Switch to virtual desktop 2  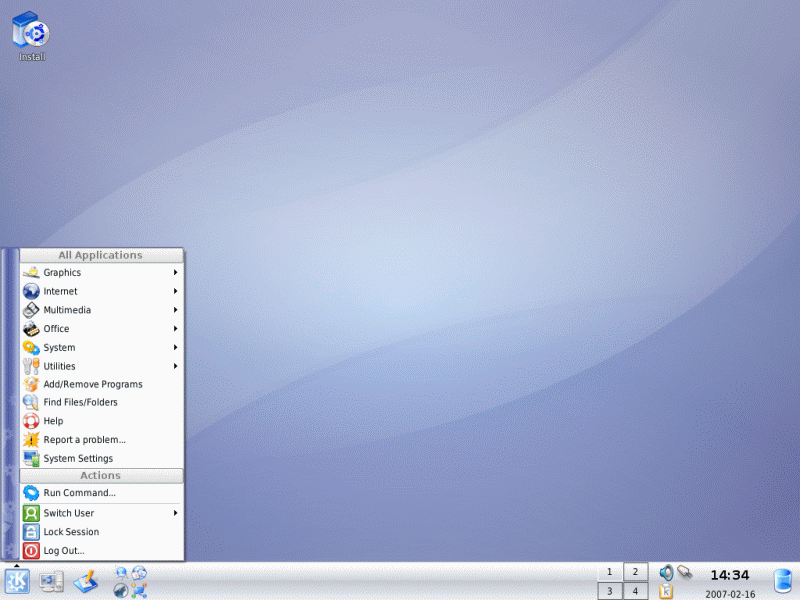coord(635,572)
